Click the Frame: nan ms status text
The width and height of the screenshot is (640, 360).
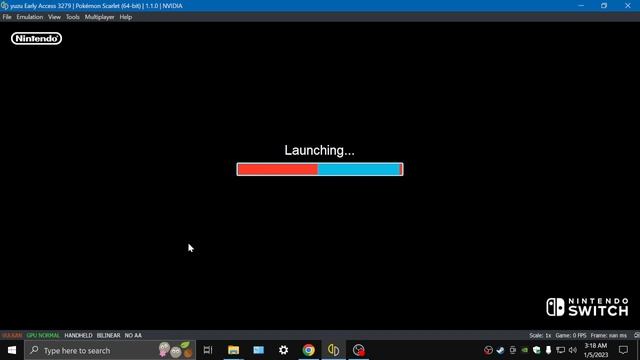click(x=609, y=336)
